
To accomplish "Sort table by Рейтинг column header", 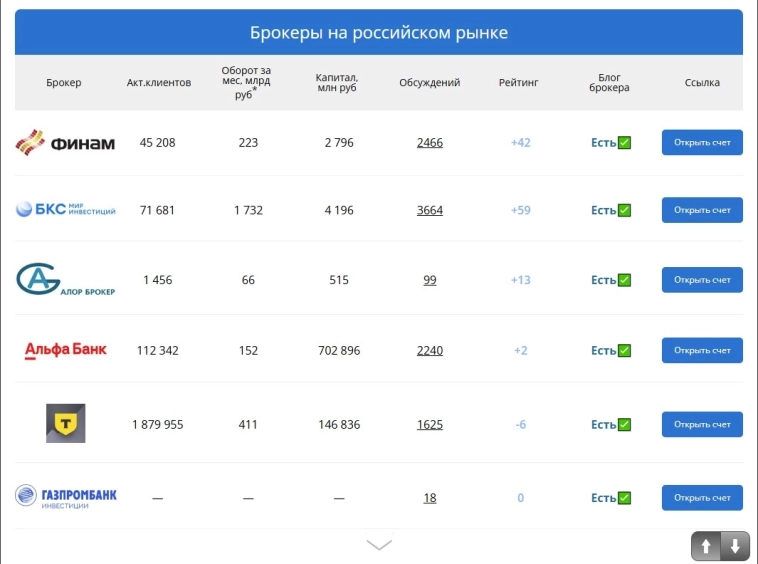I will pos(518,83).
